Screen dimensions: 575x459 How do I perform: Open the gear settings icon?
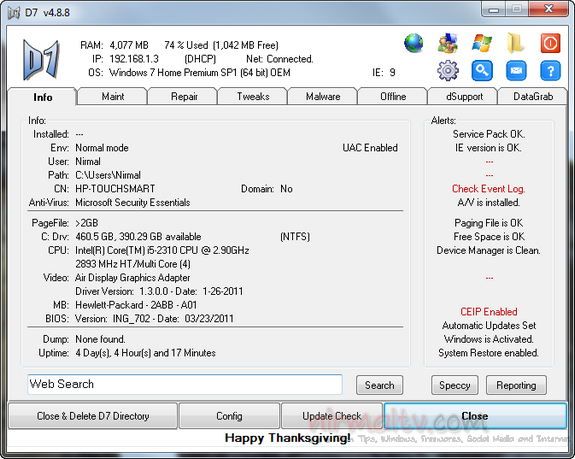point(448,70)
